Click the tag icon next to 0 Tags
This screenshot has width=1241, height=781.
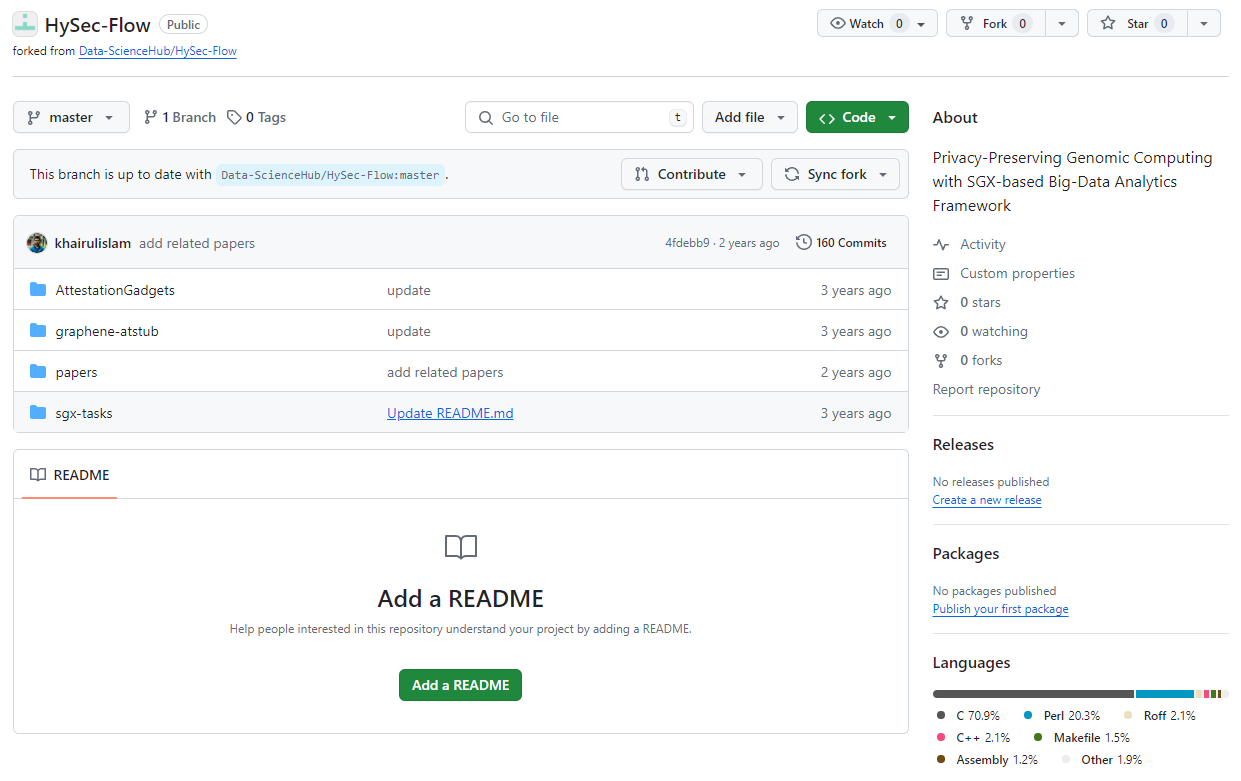(231, 117)
